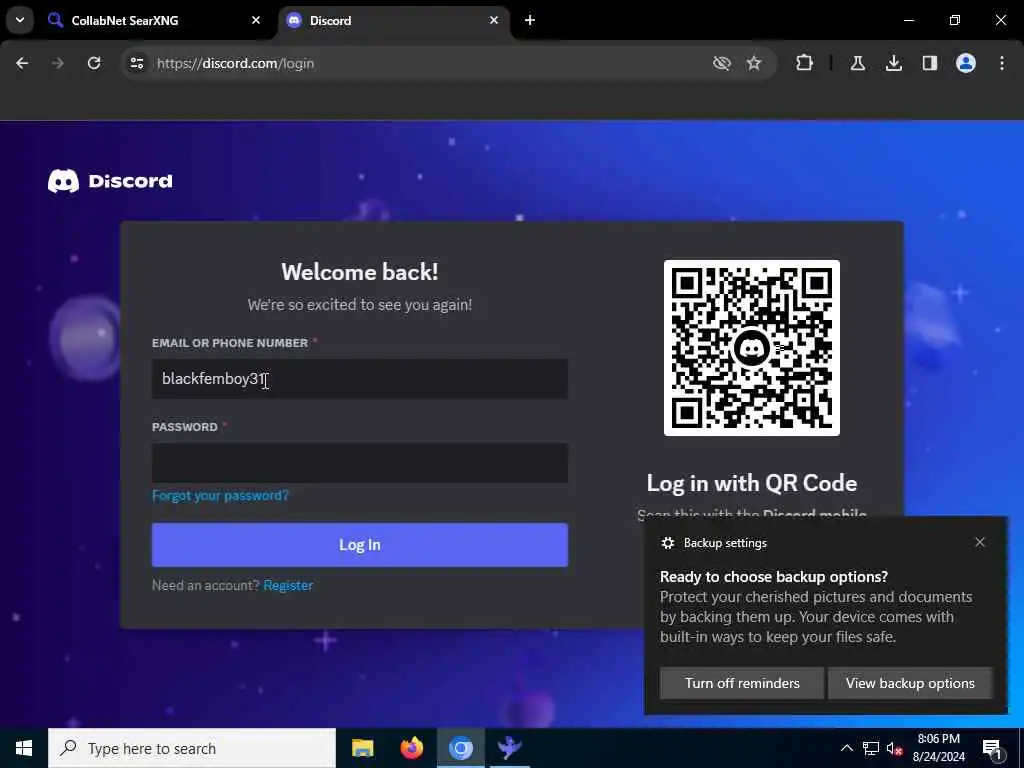The image size is (1024, 768).
Task: Click the blue bird taskbar app
Action: [x=509, y=748]
